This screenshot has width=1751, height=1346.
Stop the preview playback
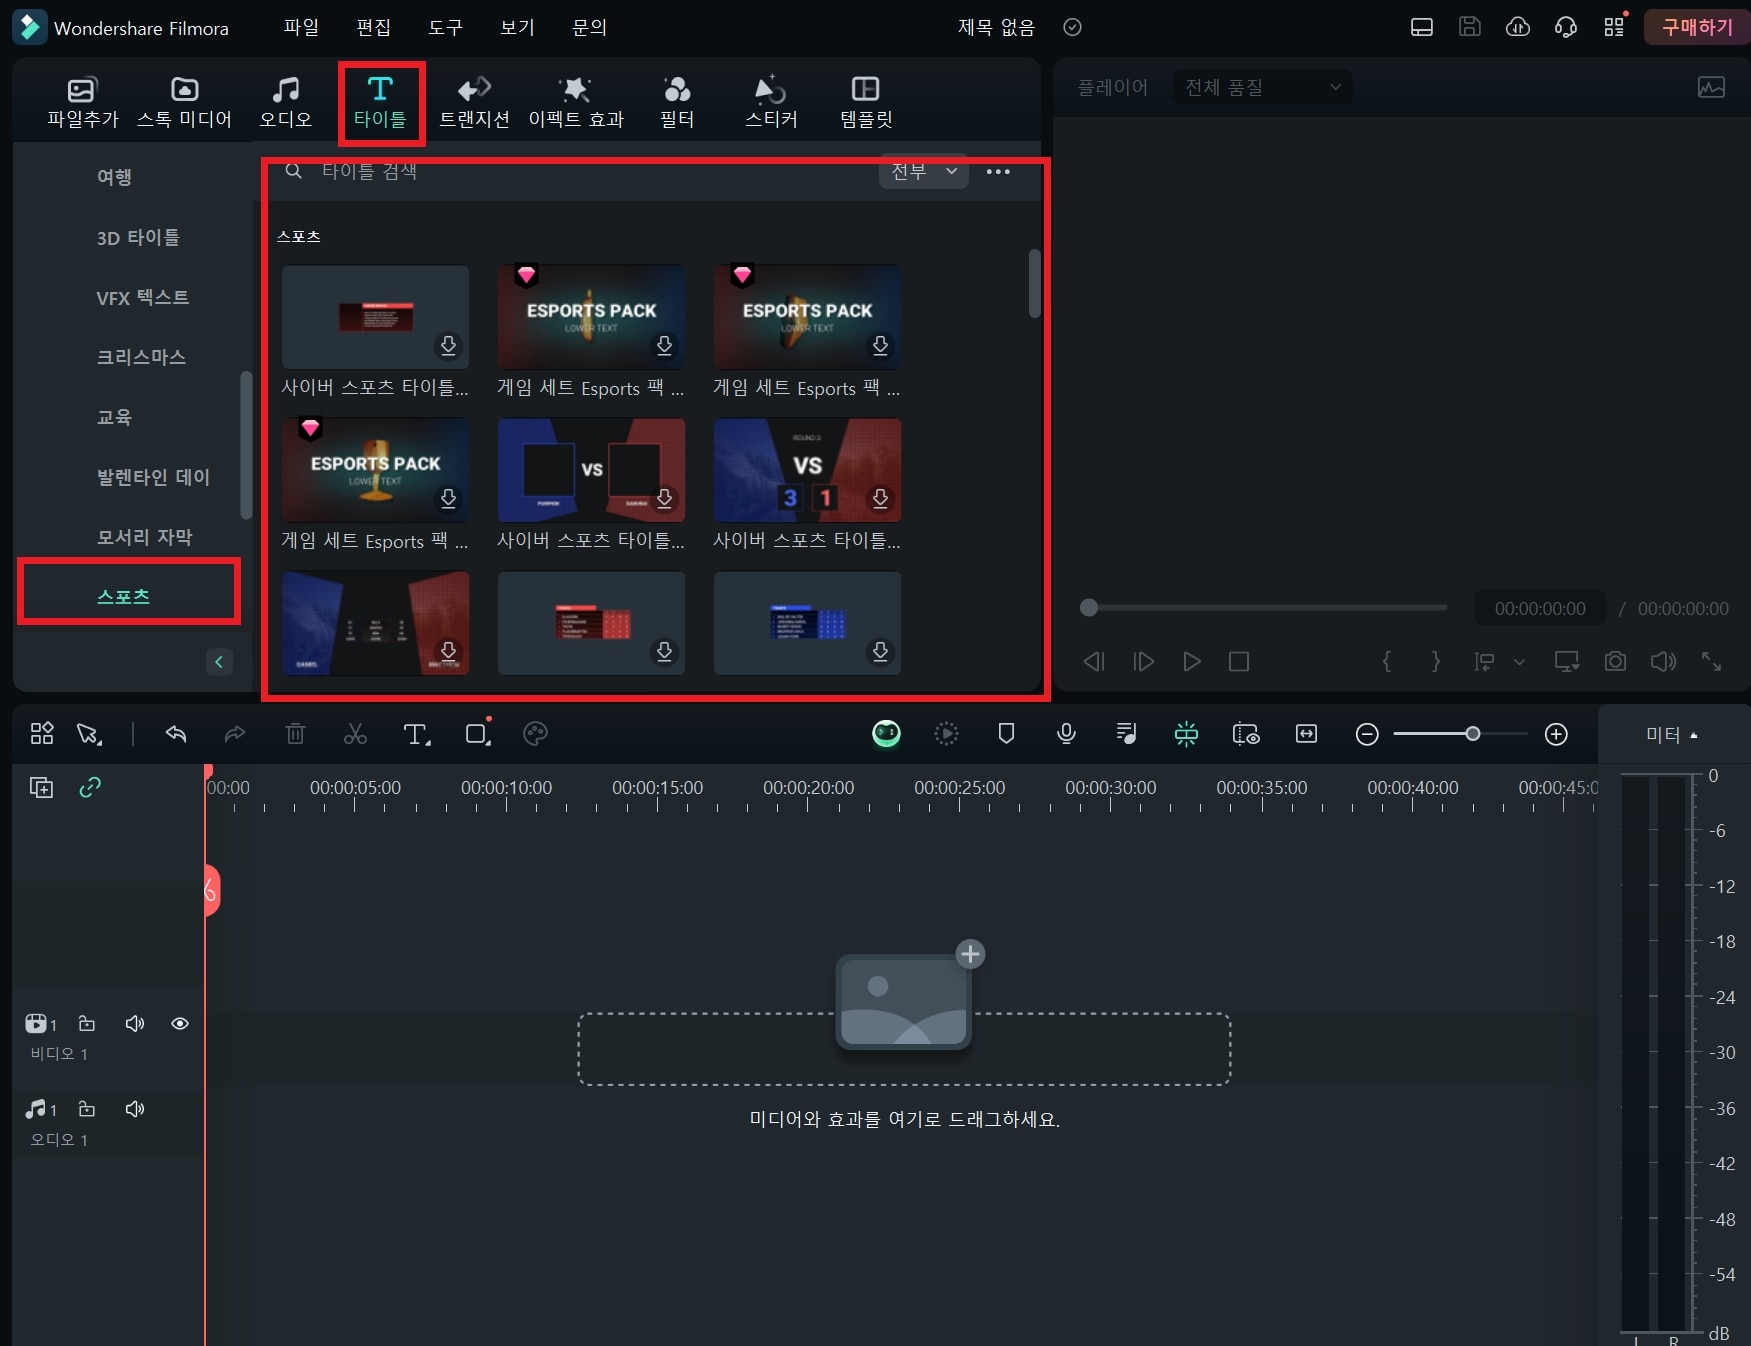point(1239,662)
